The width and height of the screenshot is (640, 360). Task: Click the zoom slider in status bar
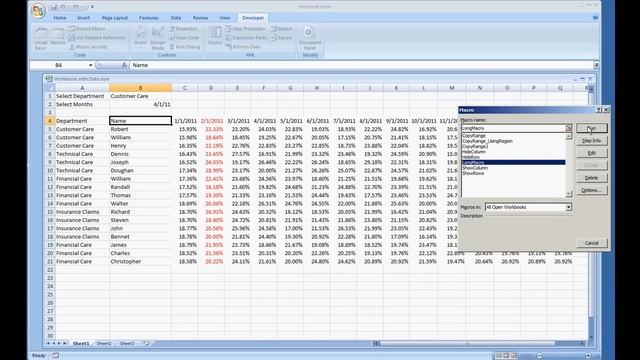(x=563, y=356)
